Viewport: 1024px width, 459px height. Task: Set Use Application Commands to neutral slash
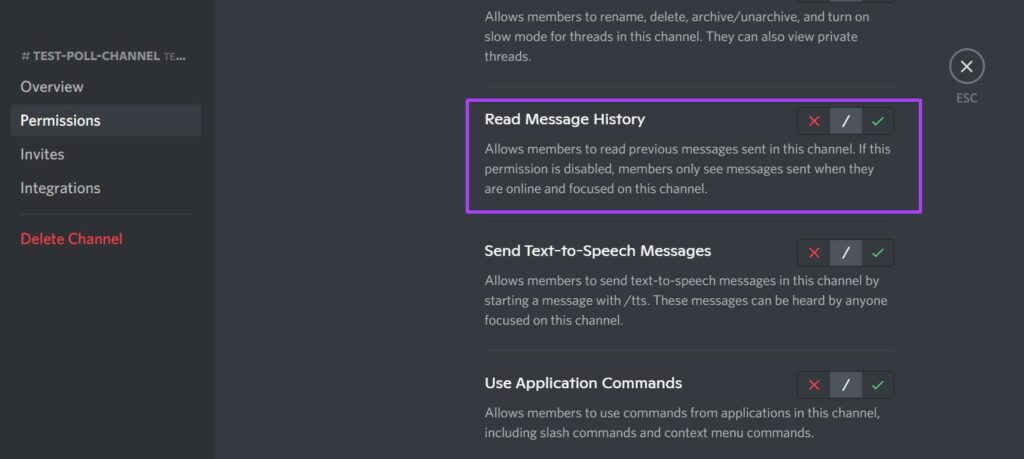click(846, 385)
